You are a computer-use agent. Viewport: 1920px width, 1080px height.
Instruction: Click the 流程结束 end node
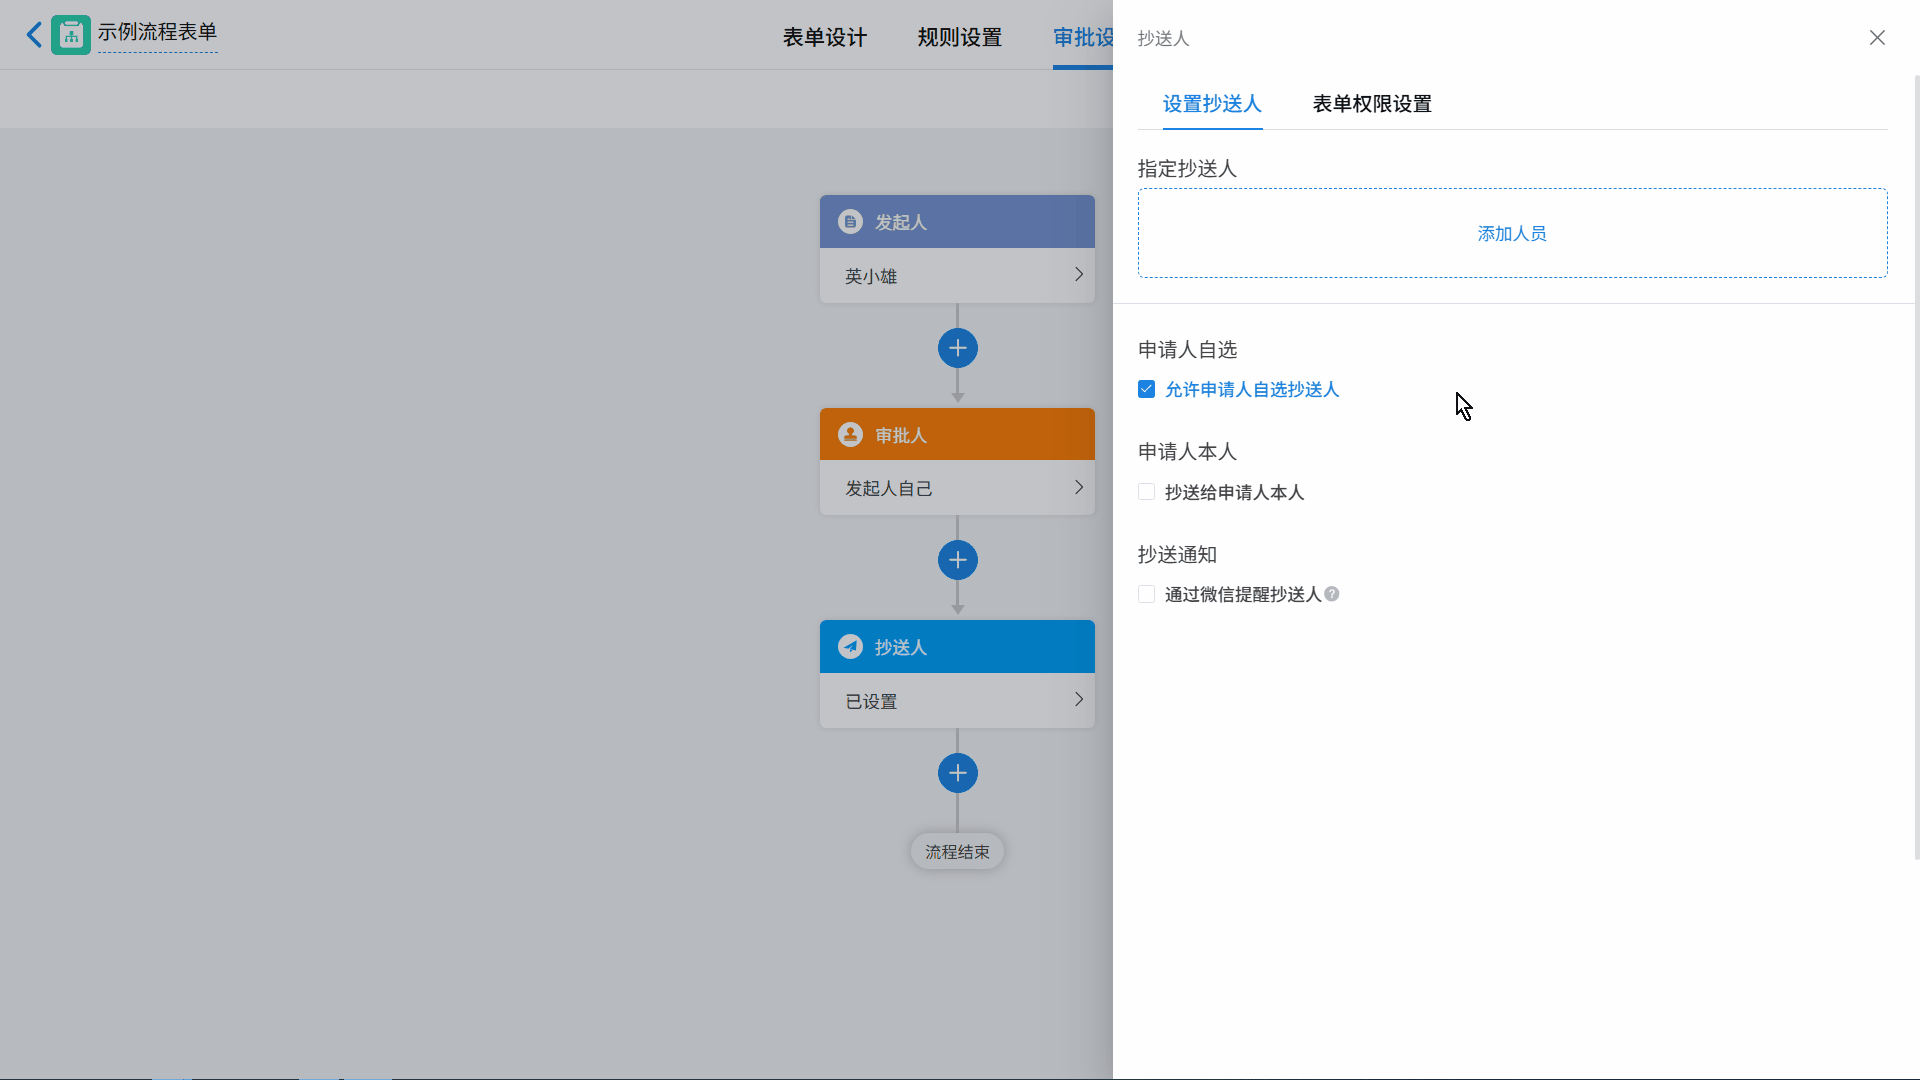(957, 852)
